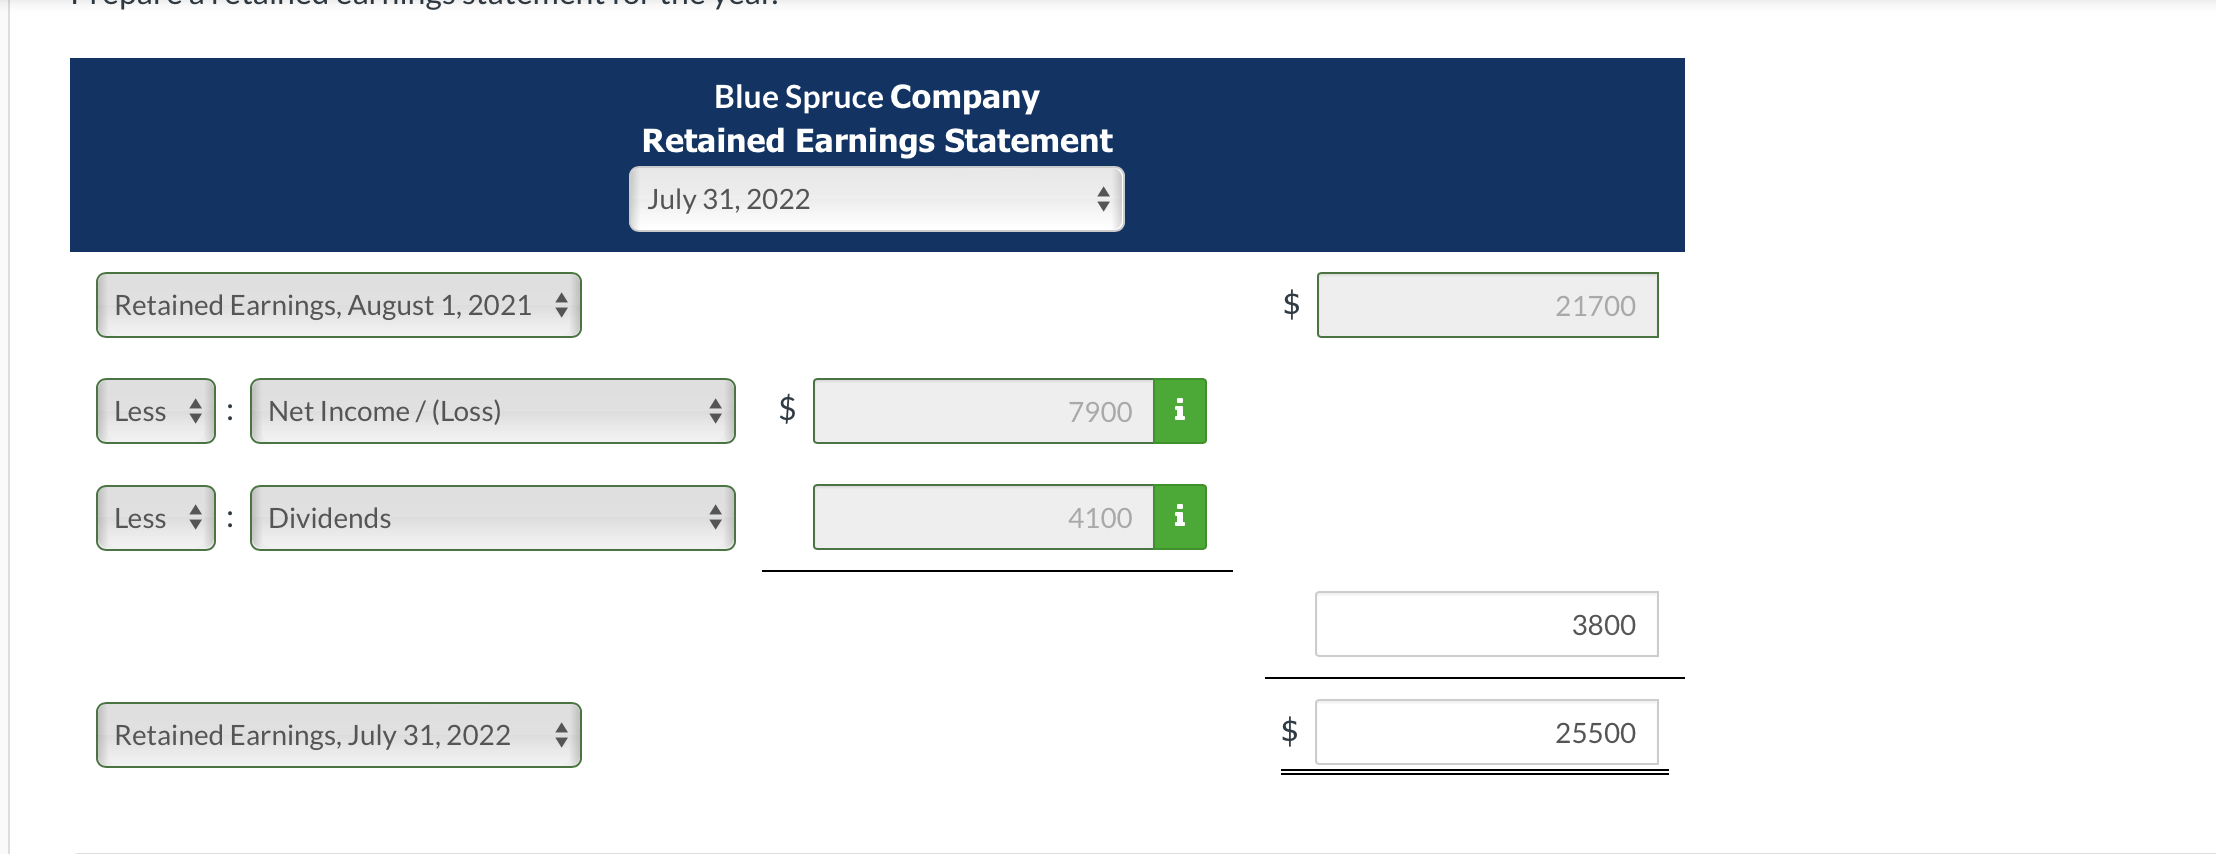Image resolution: width=2216 pixels, height=854 pixels.
Task: Click the arrows on Retained Earnings, August 1 selector
Action: (x=563, y=305)
